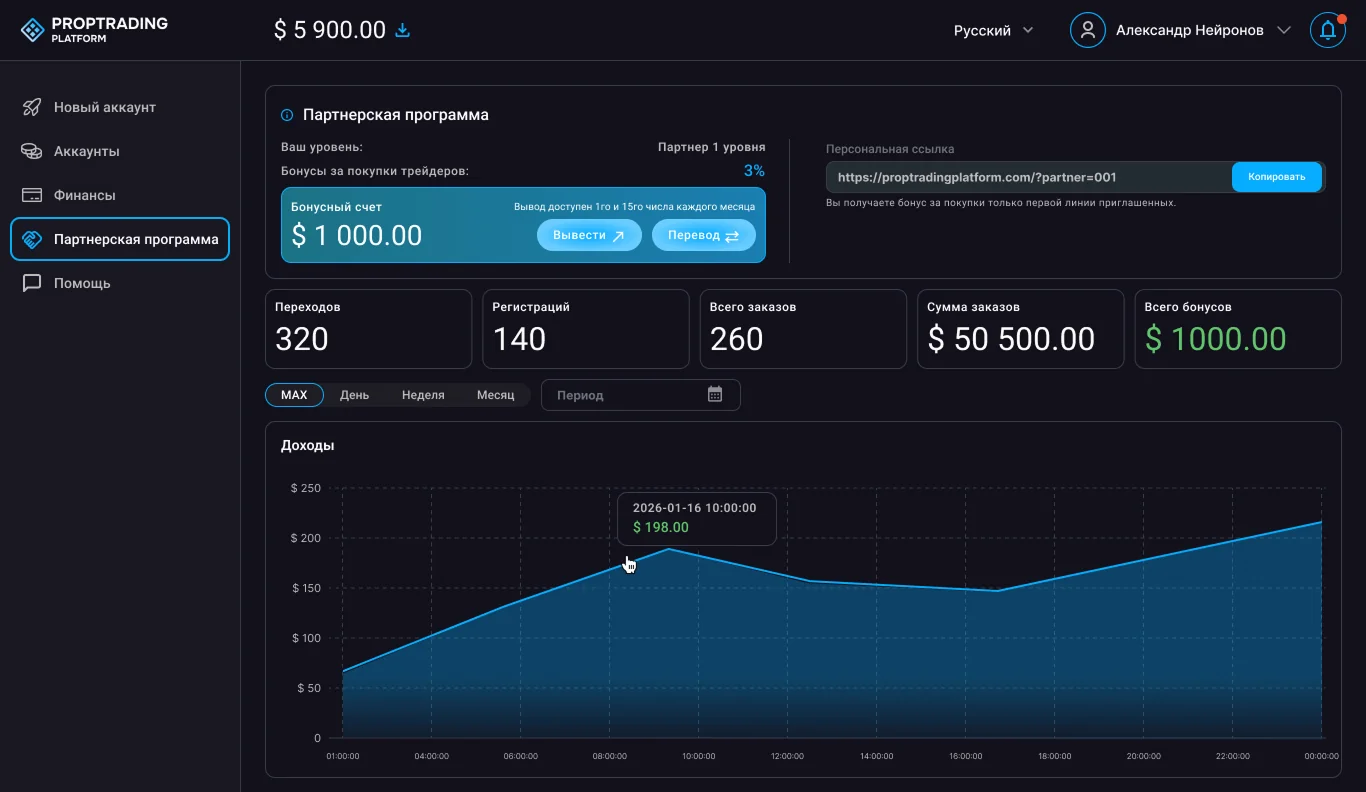Click the Всего бонусов $ 1000.00 card

coord(1238,329)
